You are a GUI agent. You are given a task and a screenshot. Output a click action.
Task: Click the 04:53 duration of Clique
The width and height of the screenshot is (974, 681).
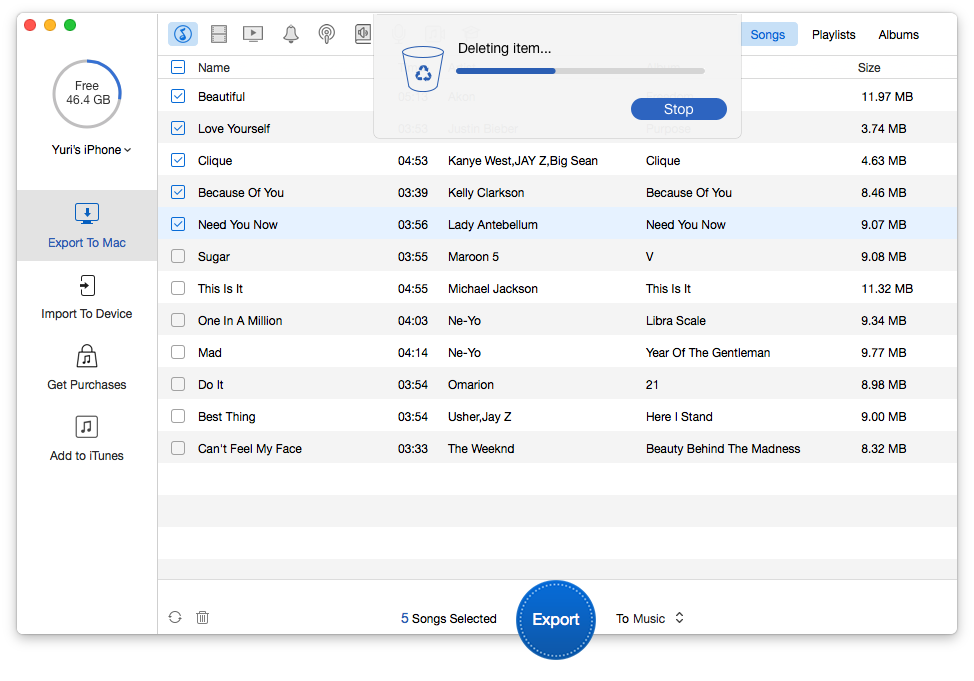click(413, 160)
